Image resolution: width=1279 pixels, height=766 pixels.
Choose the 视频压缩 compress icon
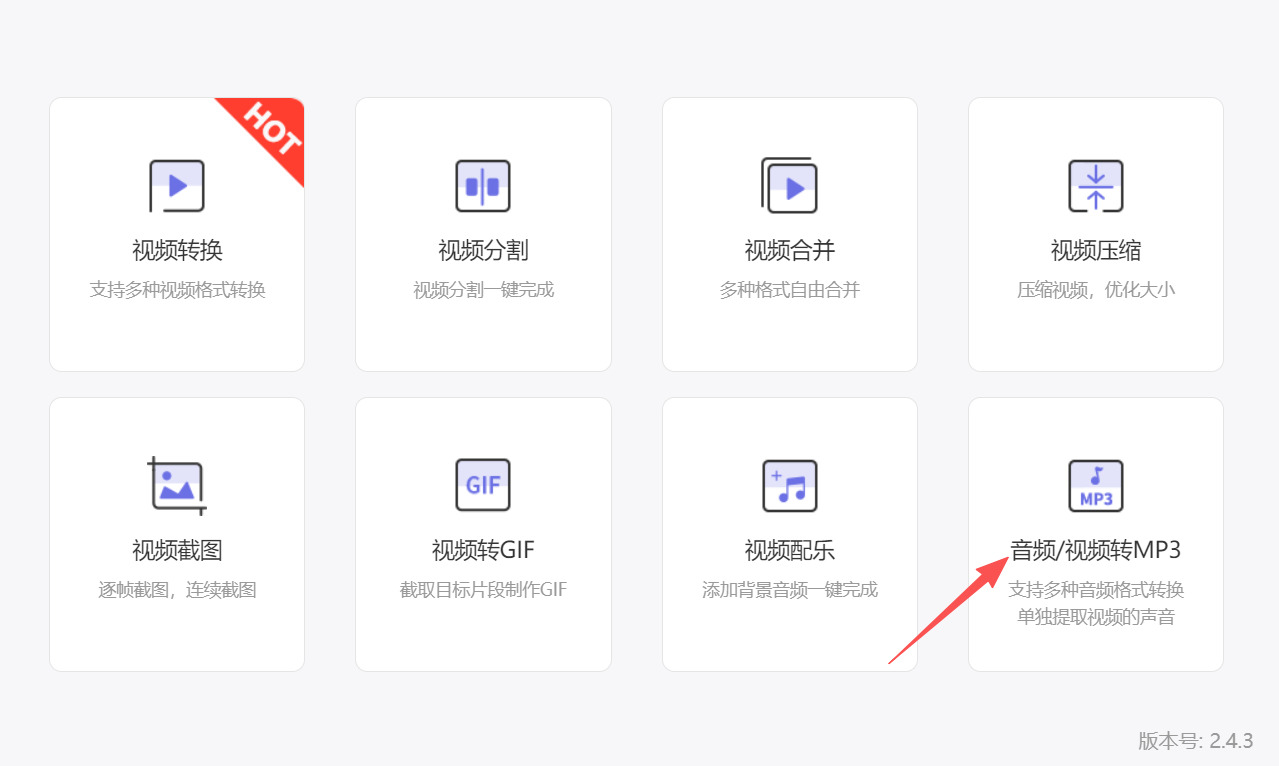[x=1096, y=186]
